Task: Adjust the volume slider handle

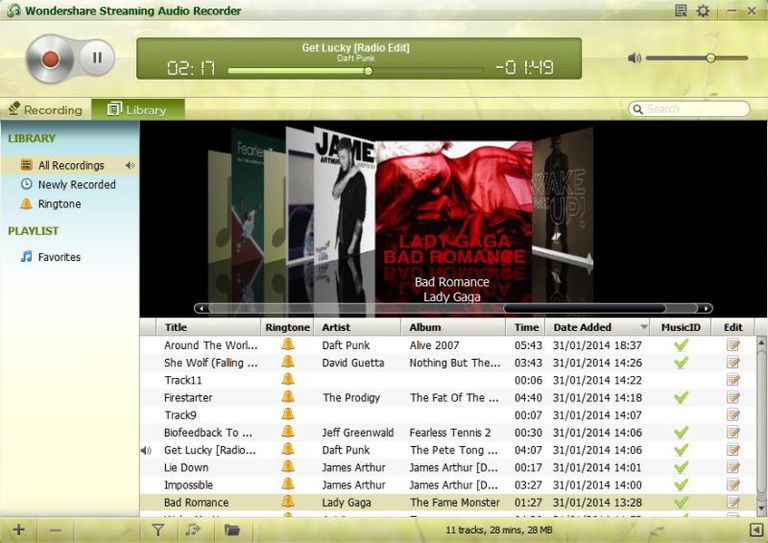Action: [x=710, y=58]
